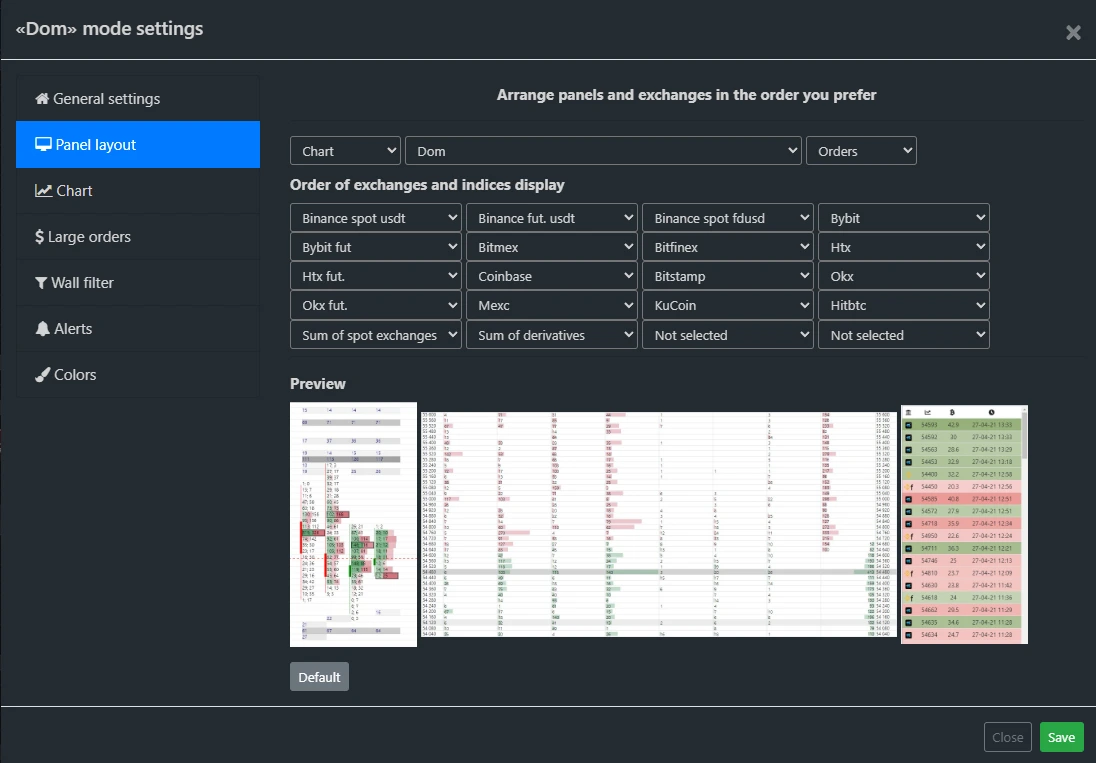Open the Sum of derivatives dropdown
1096x763 pixels.
pyautogui.click(x=551, y=334)
